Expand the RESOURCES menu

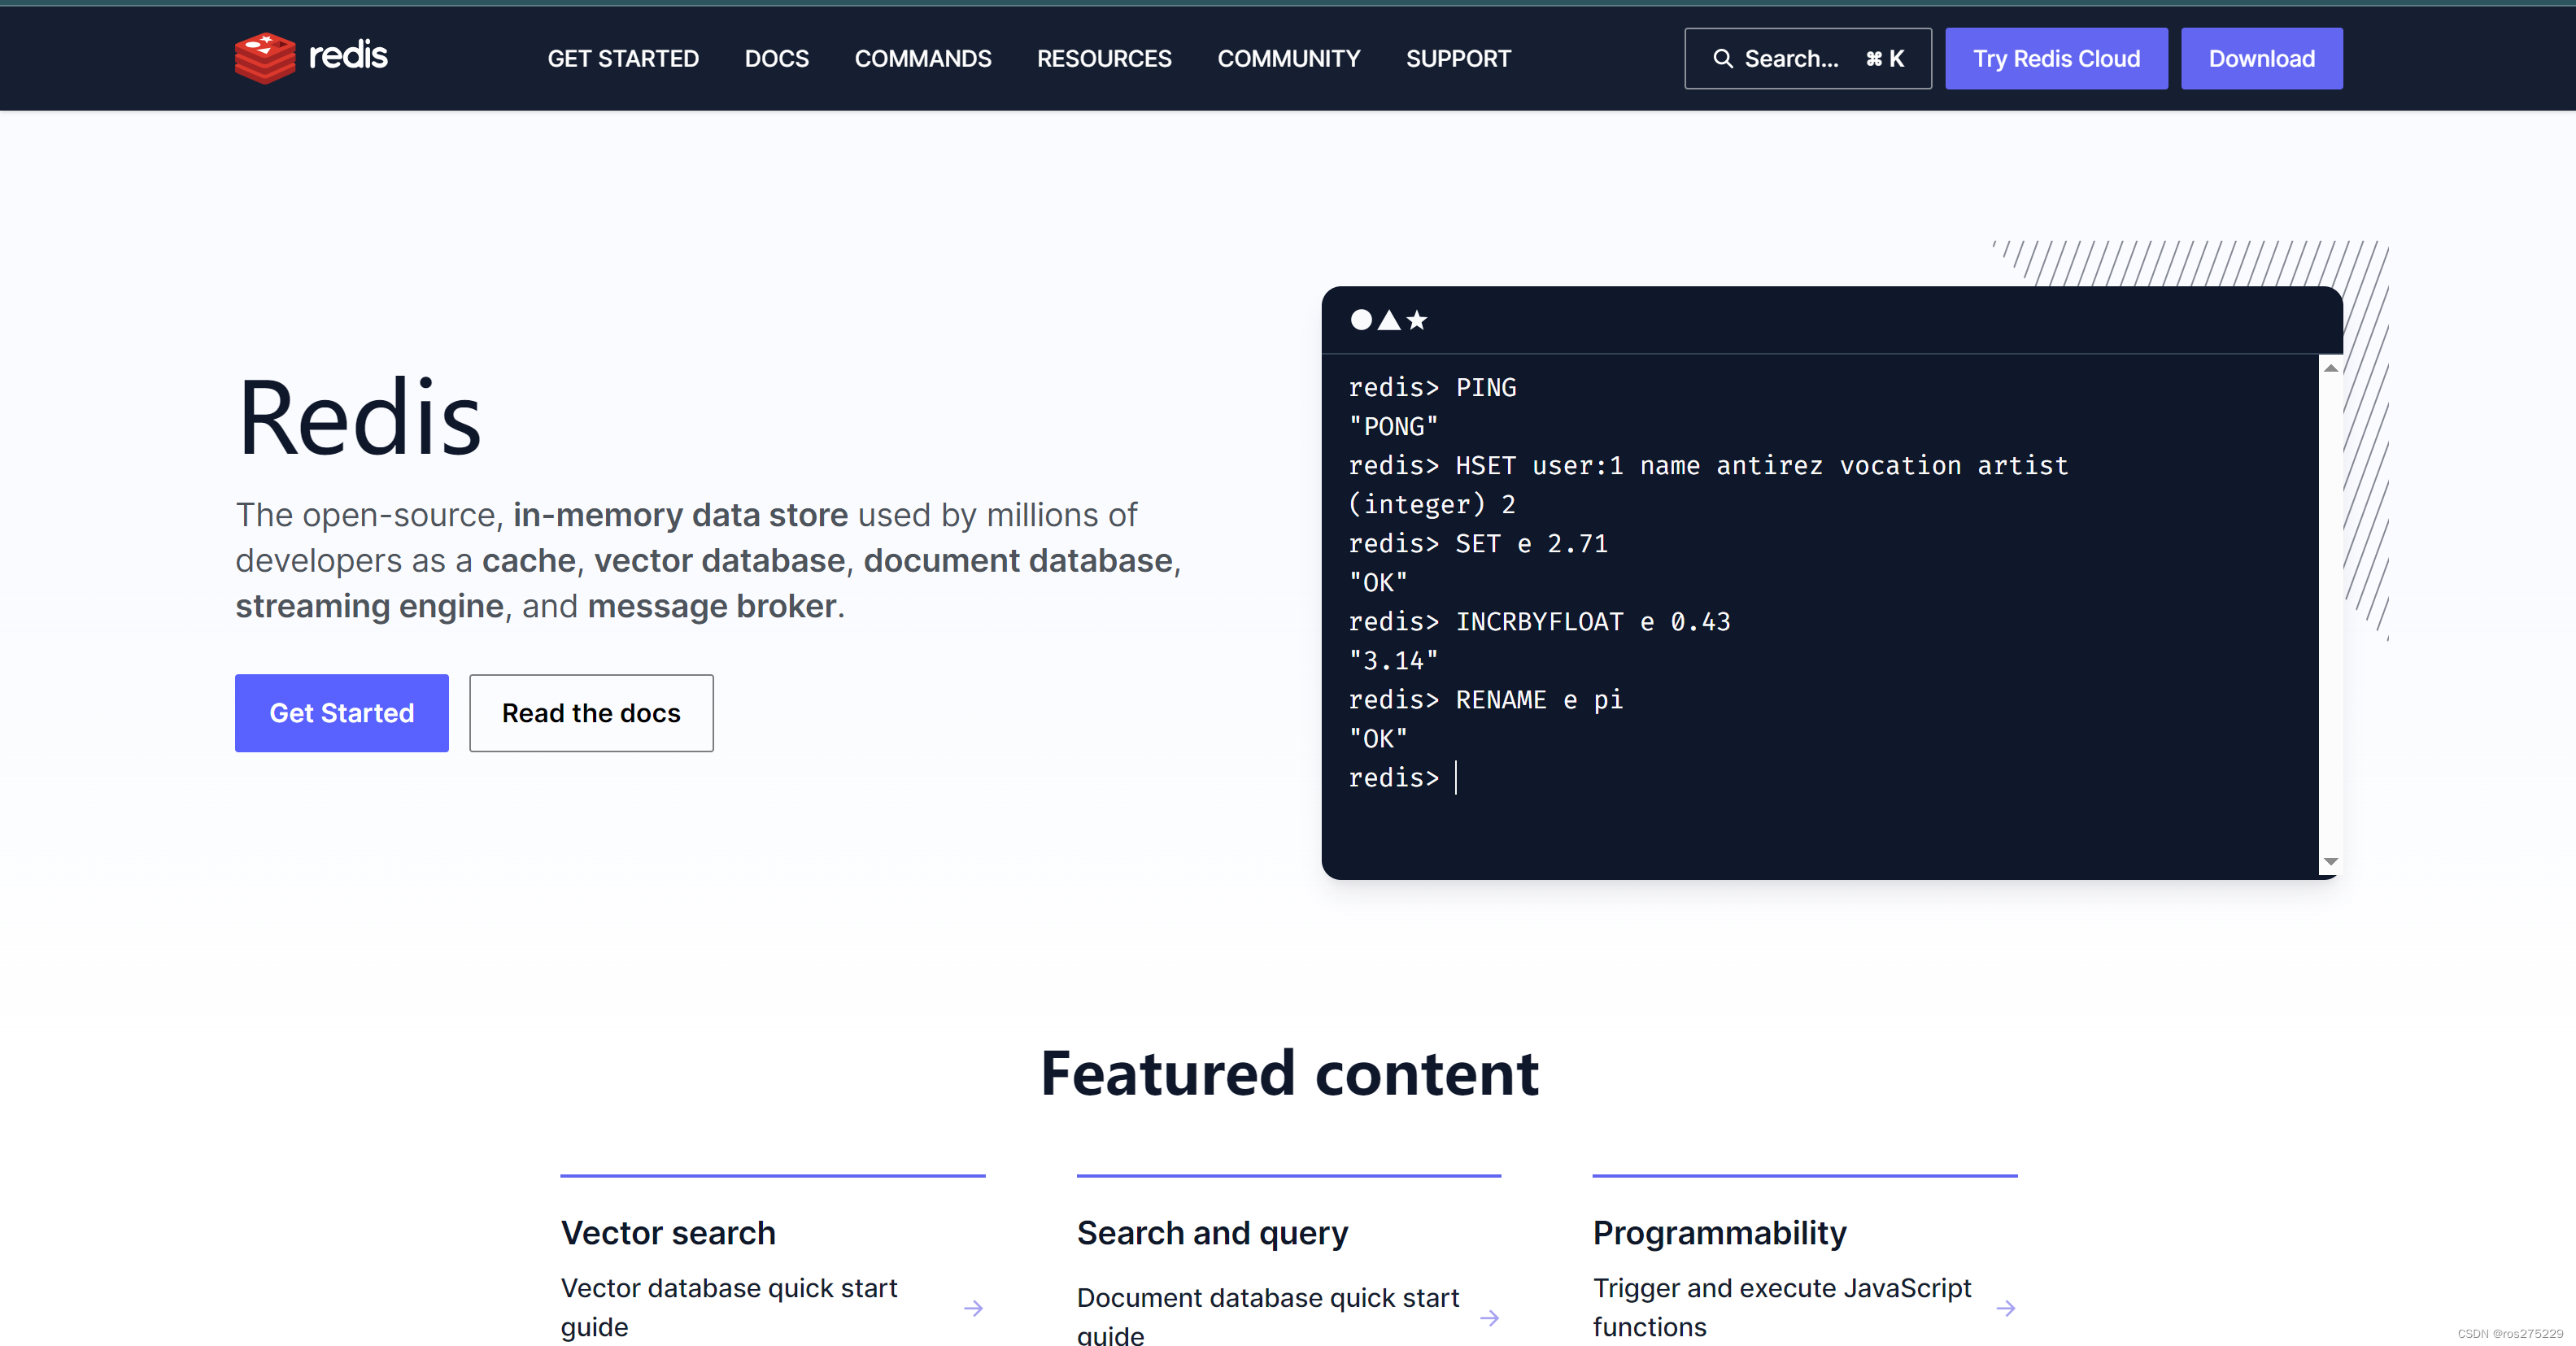(x=1104, y=59)
